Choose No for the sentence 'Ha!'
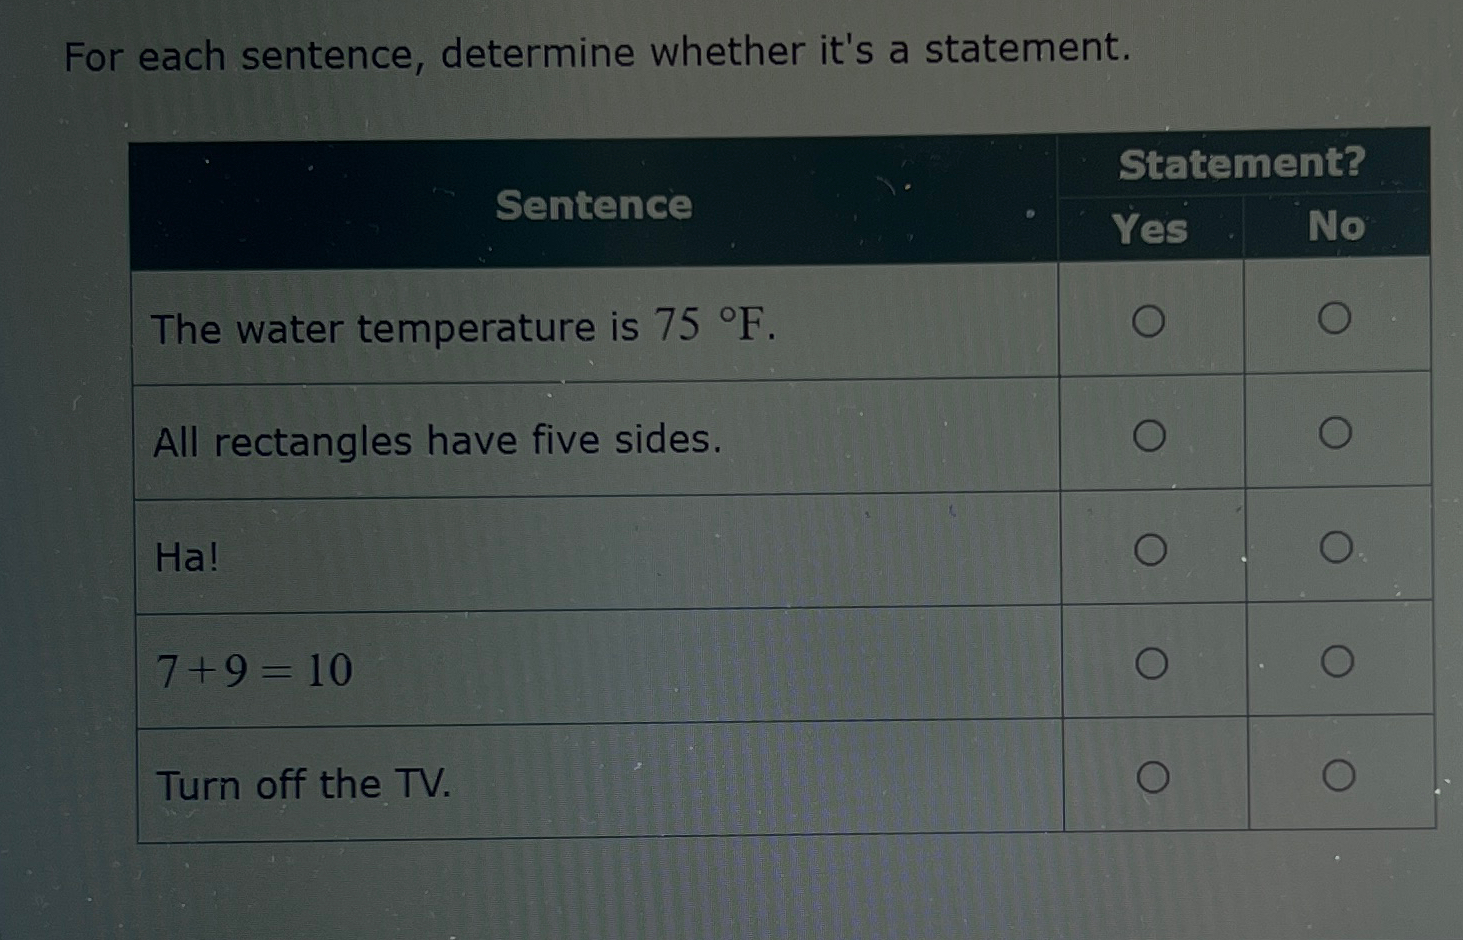Screen dimensions: 1463x940 [x=1334, y=546]
